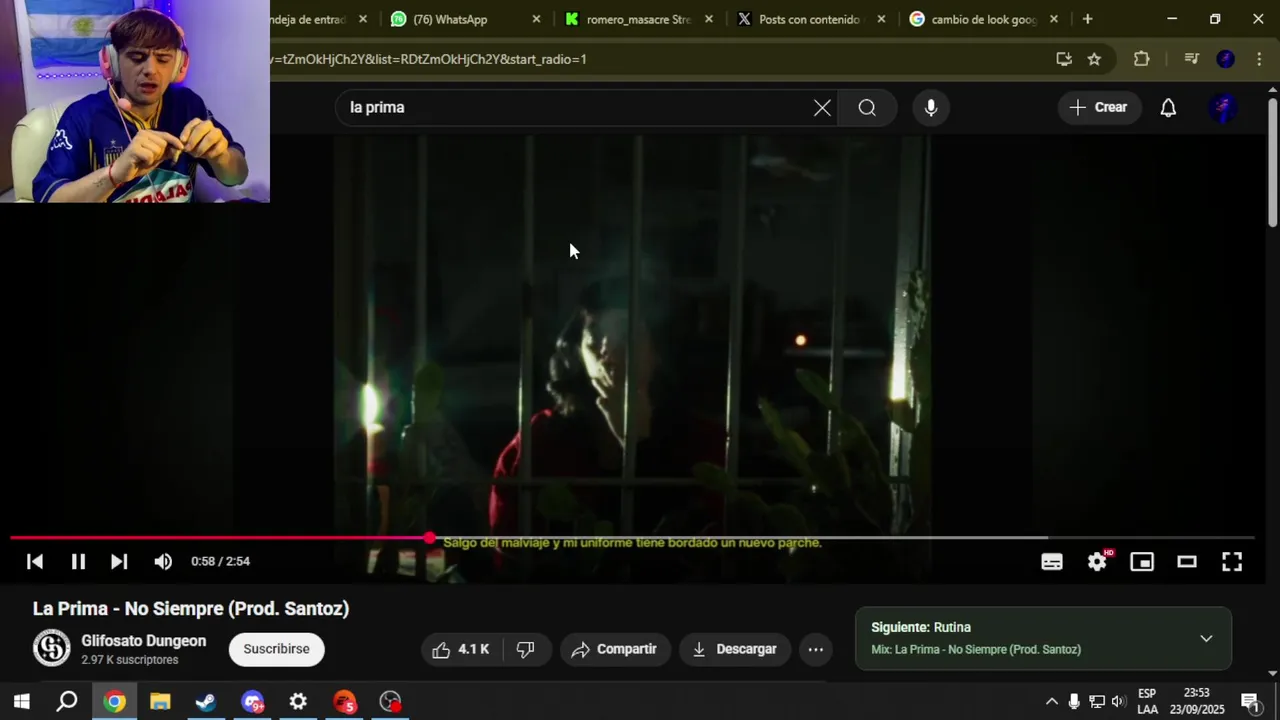
Task: Open taskbar search
Action: coord(67,702)
